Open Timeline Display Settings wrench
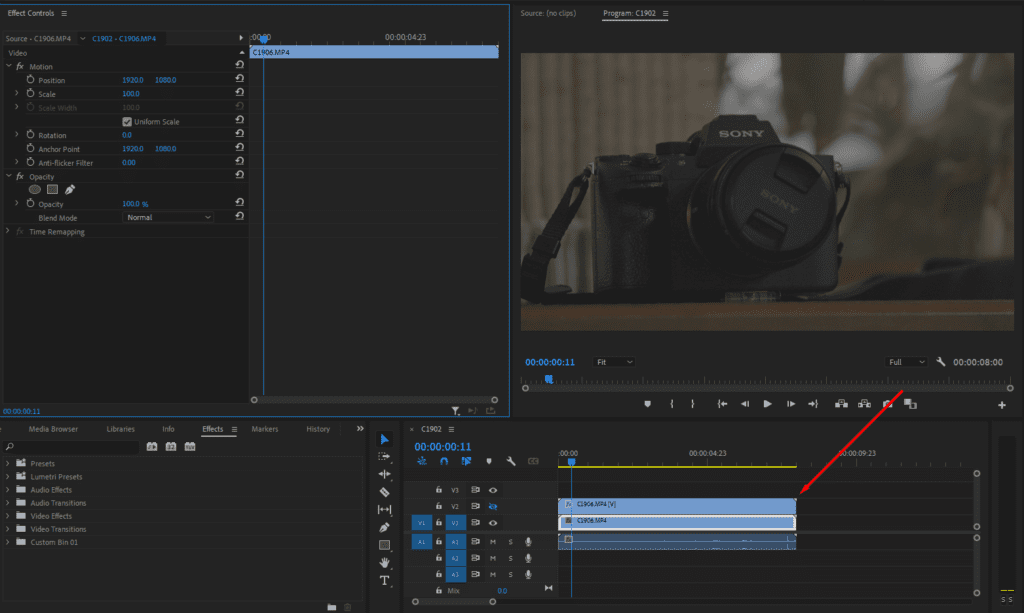 pyautogui.click(x=511, y=461)
